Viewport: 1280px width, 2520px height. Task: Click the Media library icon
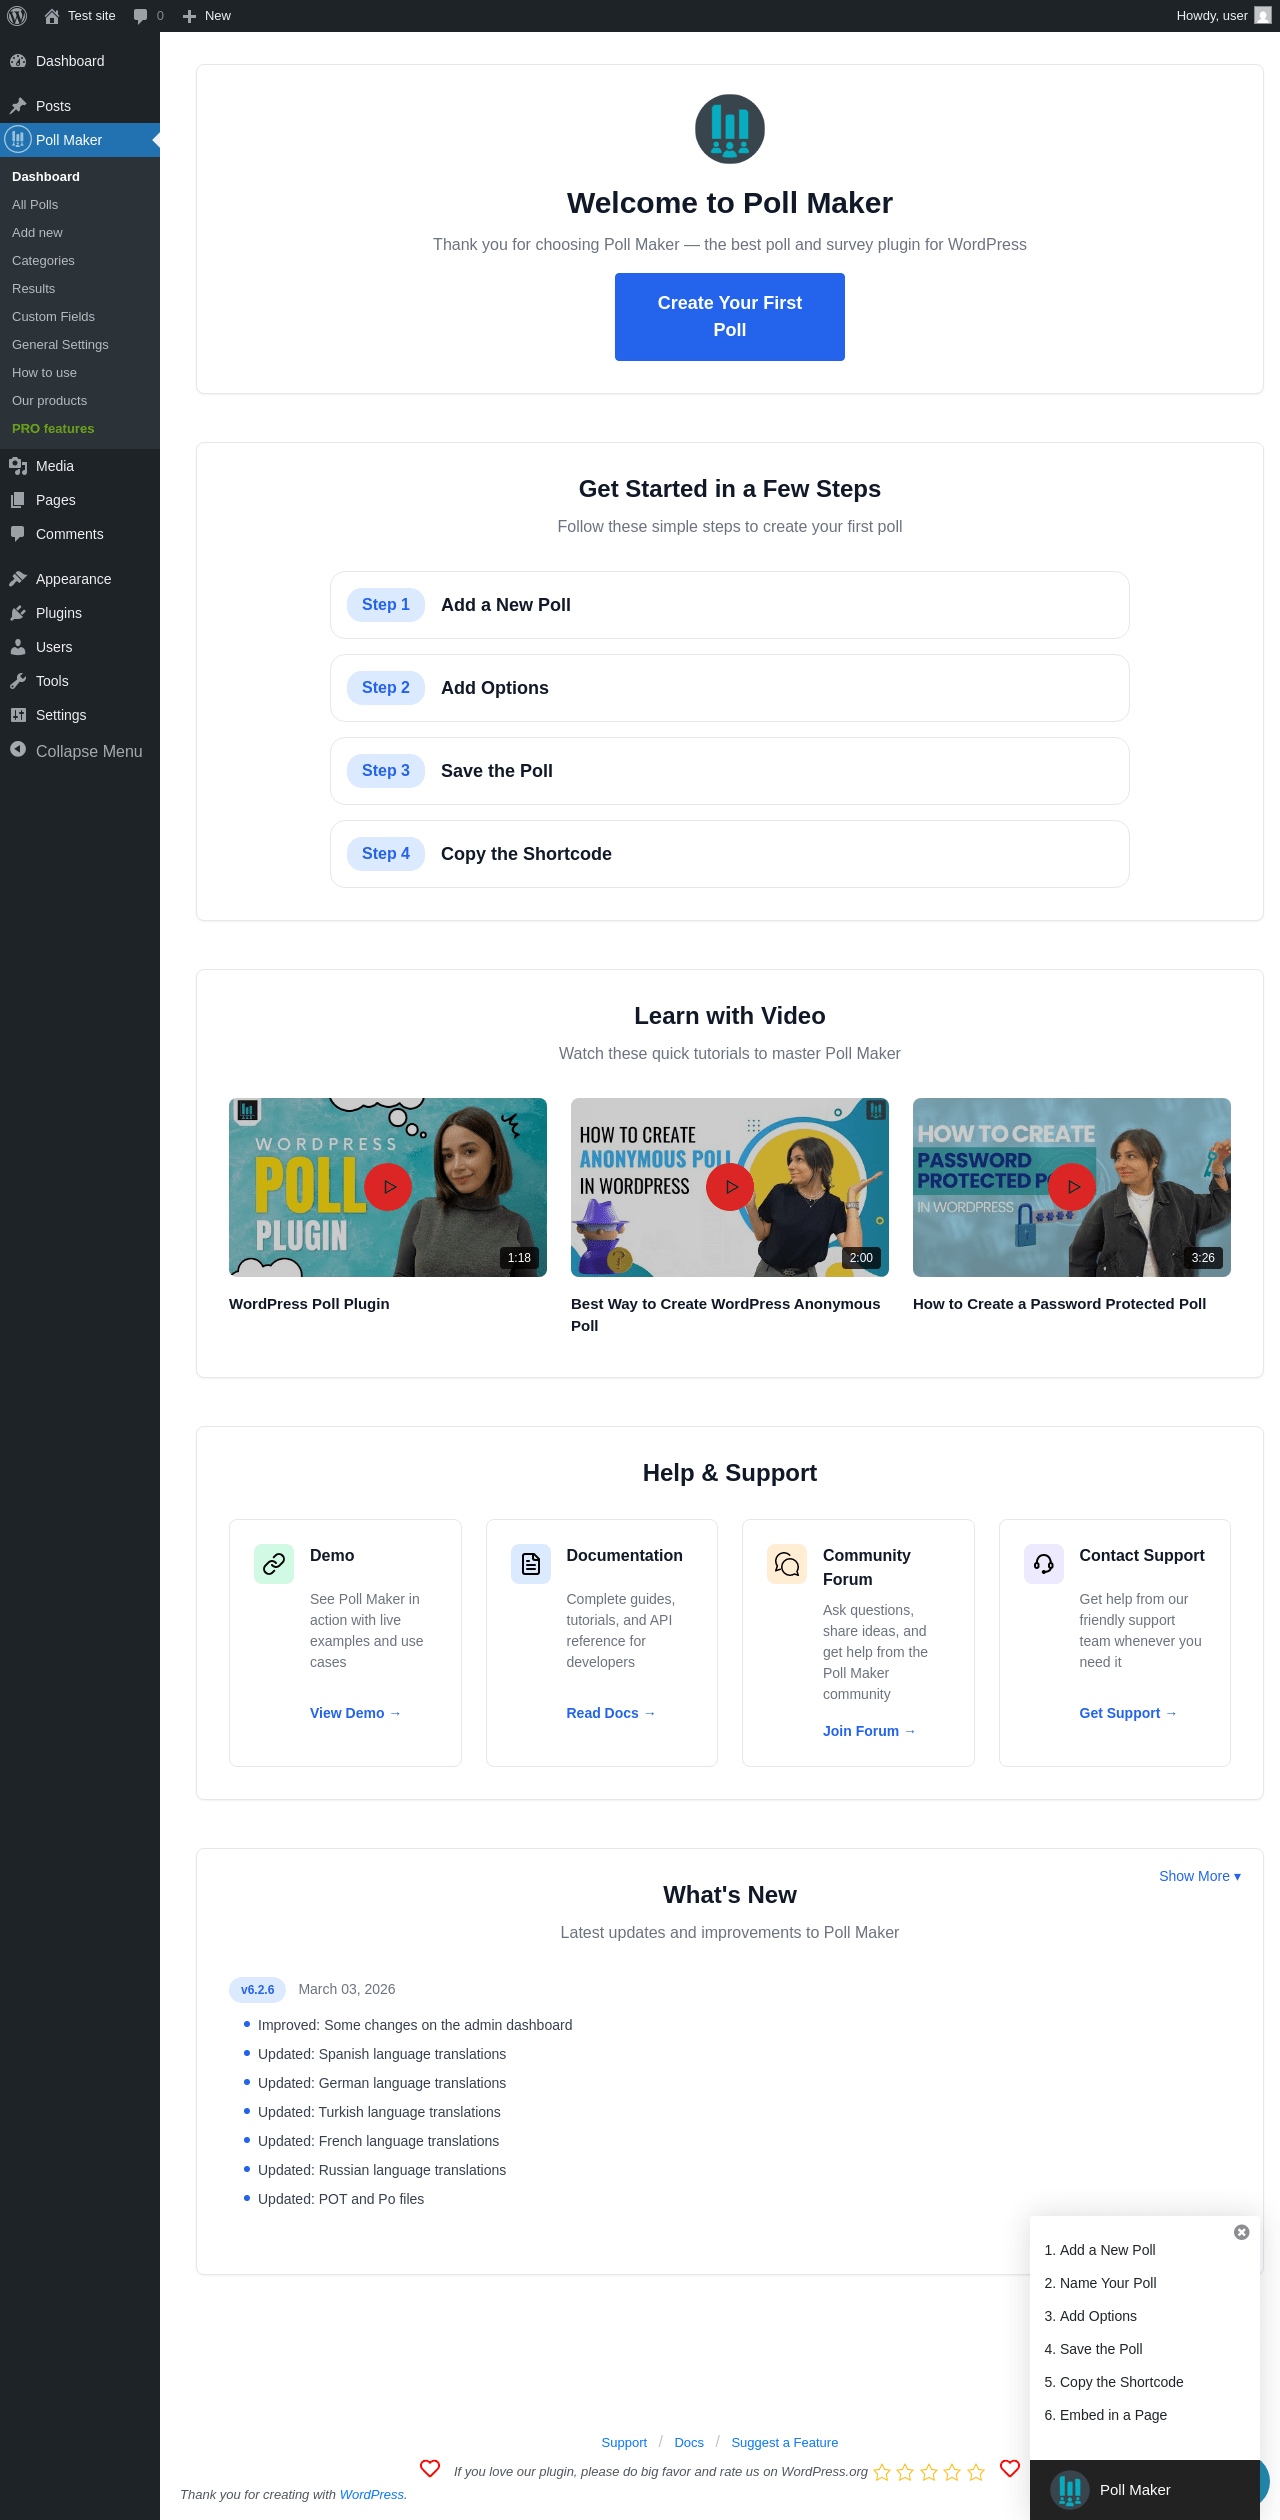[18, 466]
